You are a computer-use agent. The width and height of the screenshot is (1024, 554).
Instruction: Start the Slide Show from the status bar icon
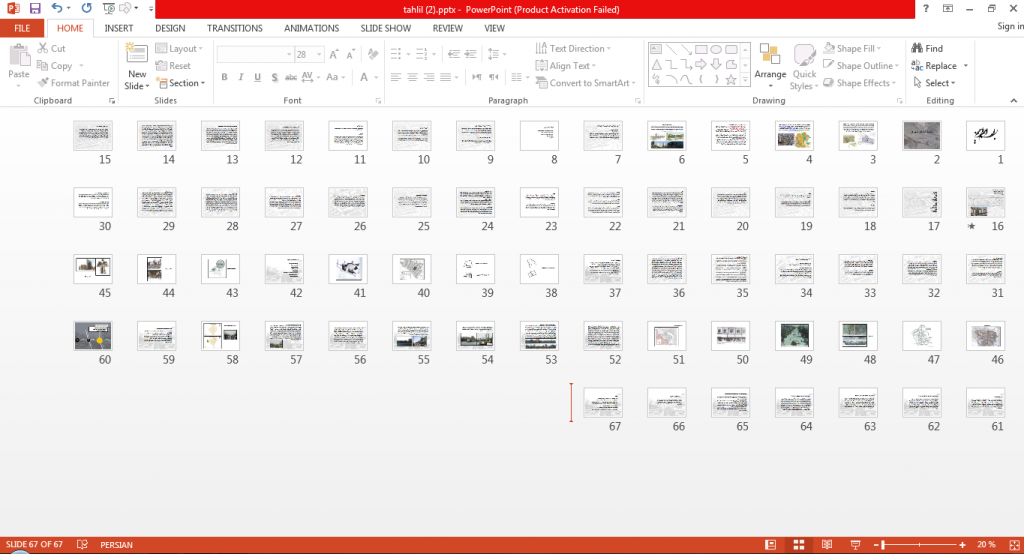tap(855, 544)
